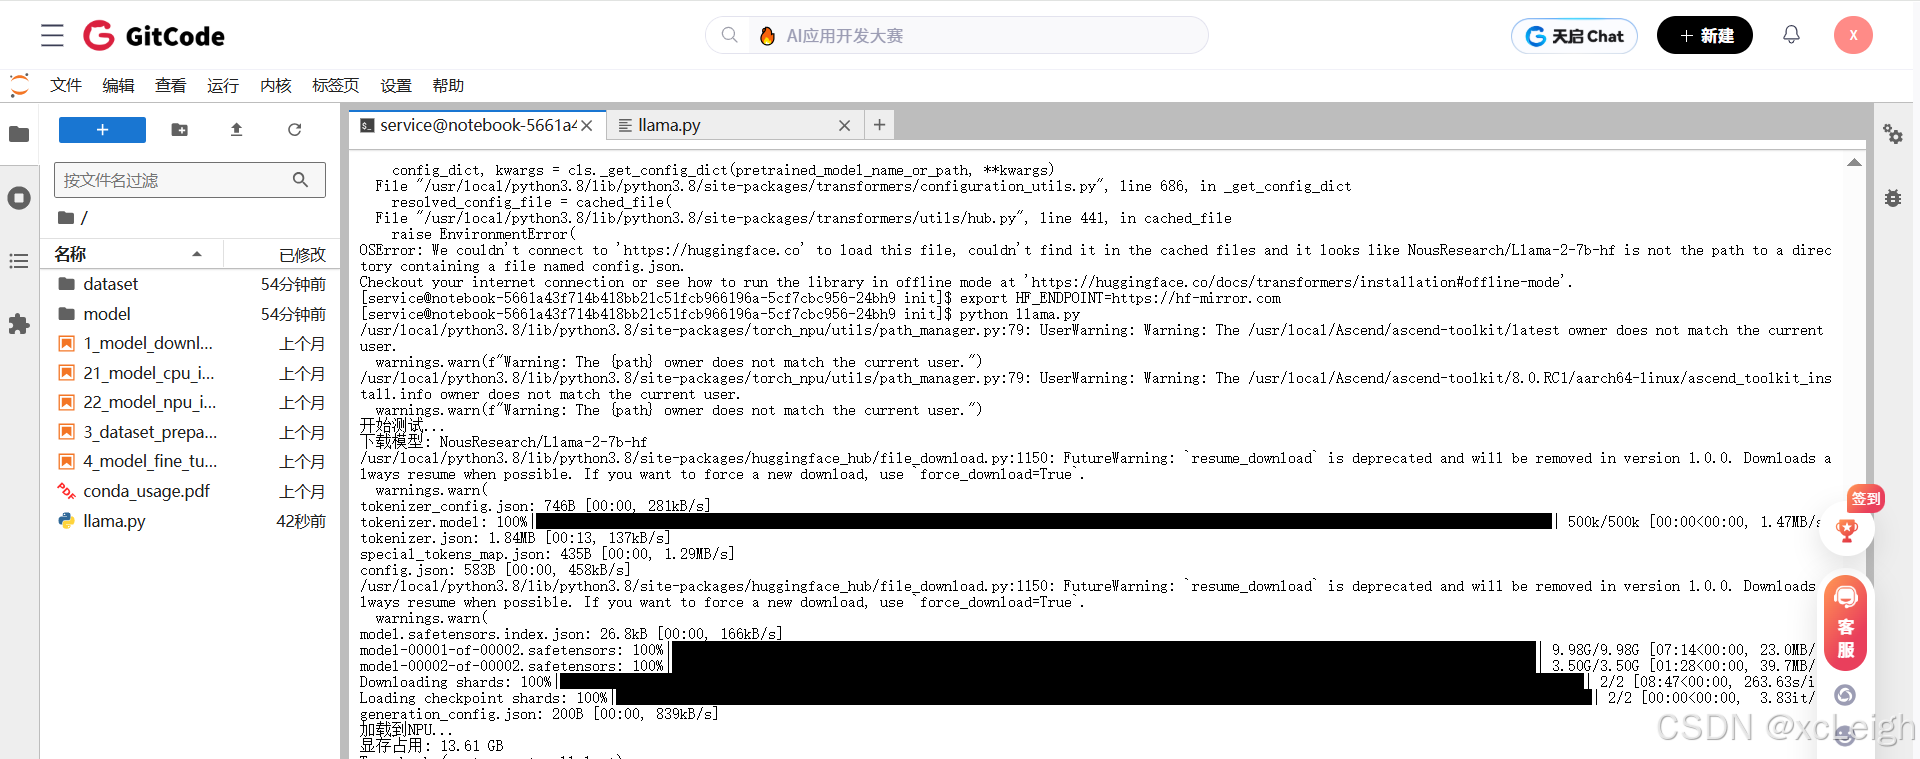Open the 设置 menu
The height and width of the screenshot is (759, 1920).
(396, 86)
